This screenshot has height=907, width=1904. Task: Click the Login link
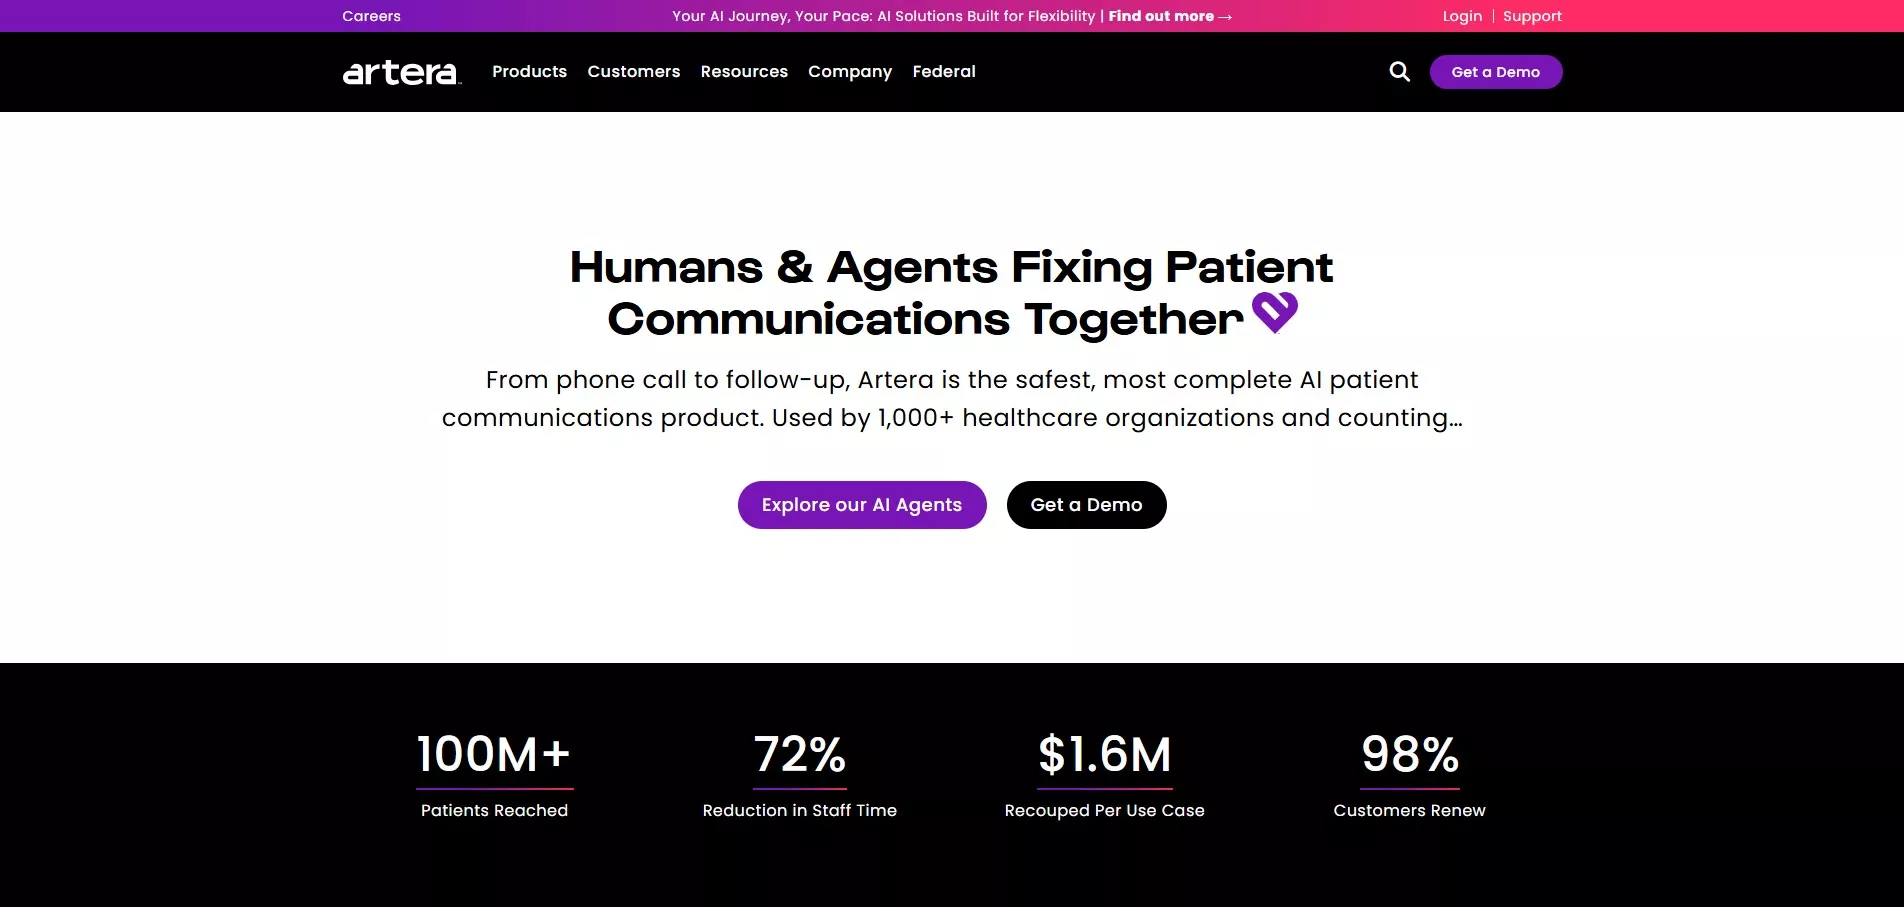(x=1462, y=16)
